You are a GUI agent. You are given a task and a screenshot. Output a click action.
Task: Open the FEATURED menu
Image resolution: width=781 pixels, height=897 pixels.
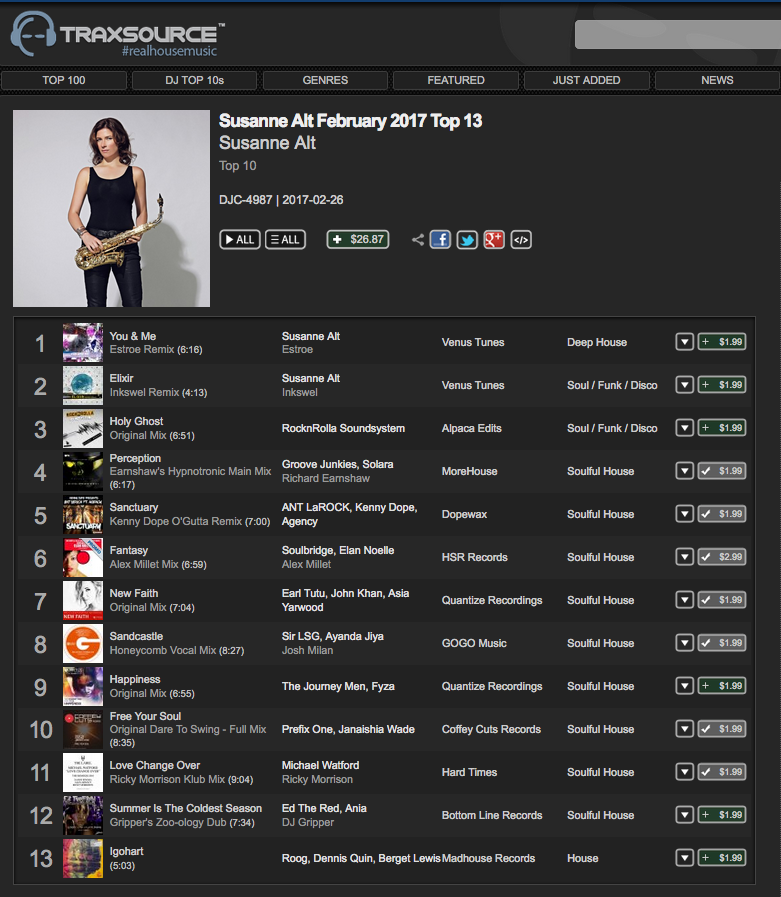456,80
